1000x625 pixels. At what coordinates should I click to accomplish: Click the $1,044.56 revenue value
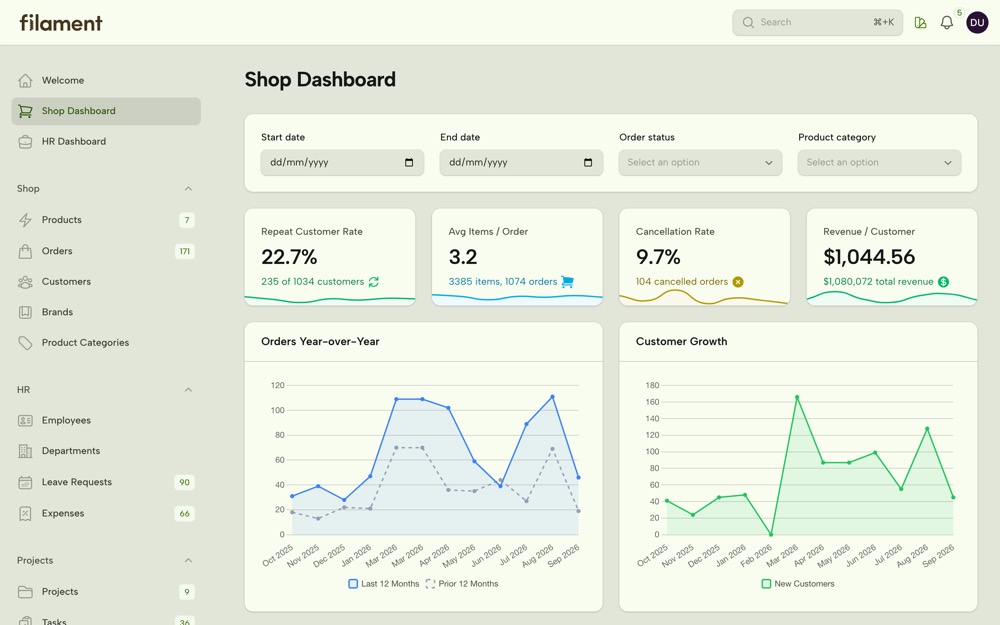(869, 257)
